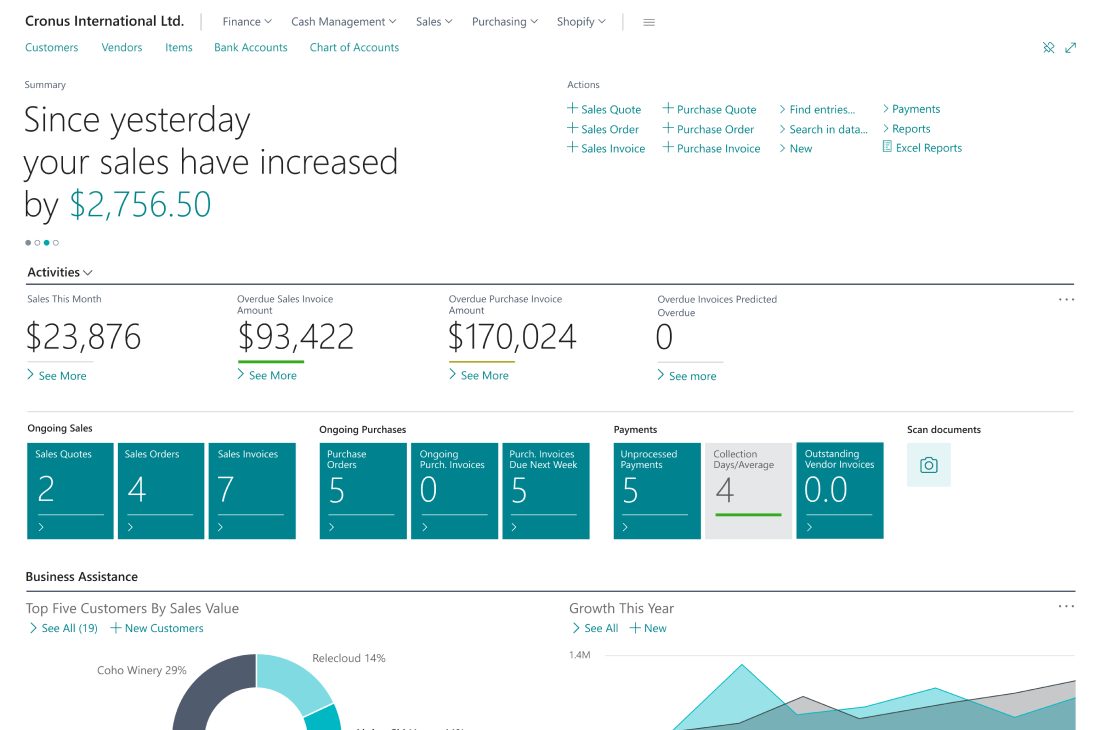Open Purch. Invoices Due Next Week tile
Screen dimensions: 1100x730
coord(546,491)
